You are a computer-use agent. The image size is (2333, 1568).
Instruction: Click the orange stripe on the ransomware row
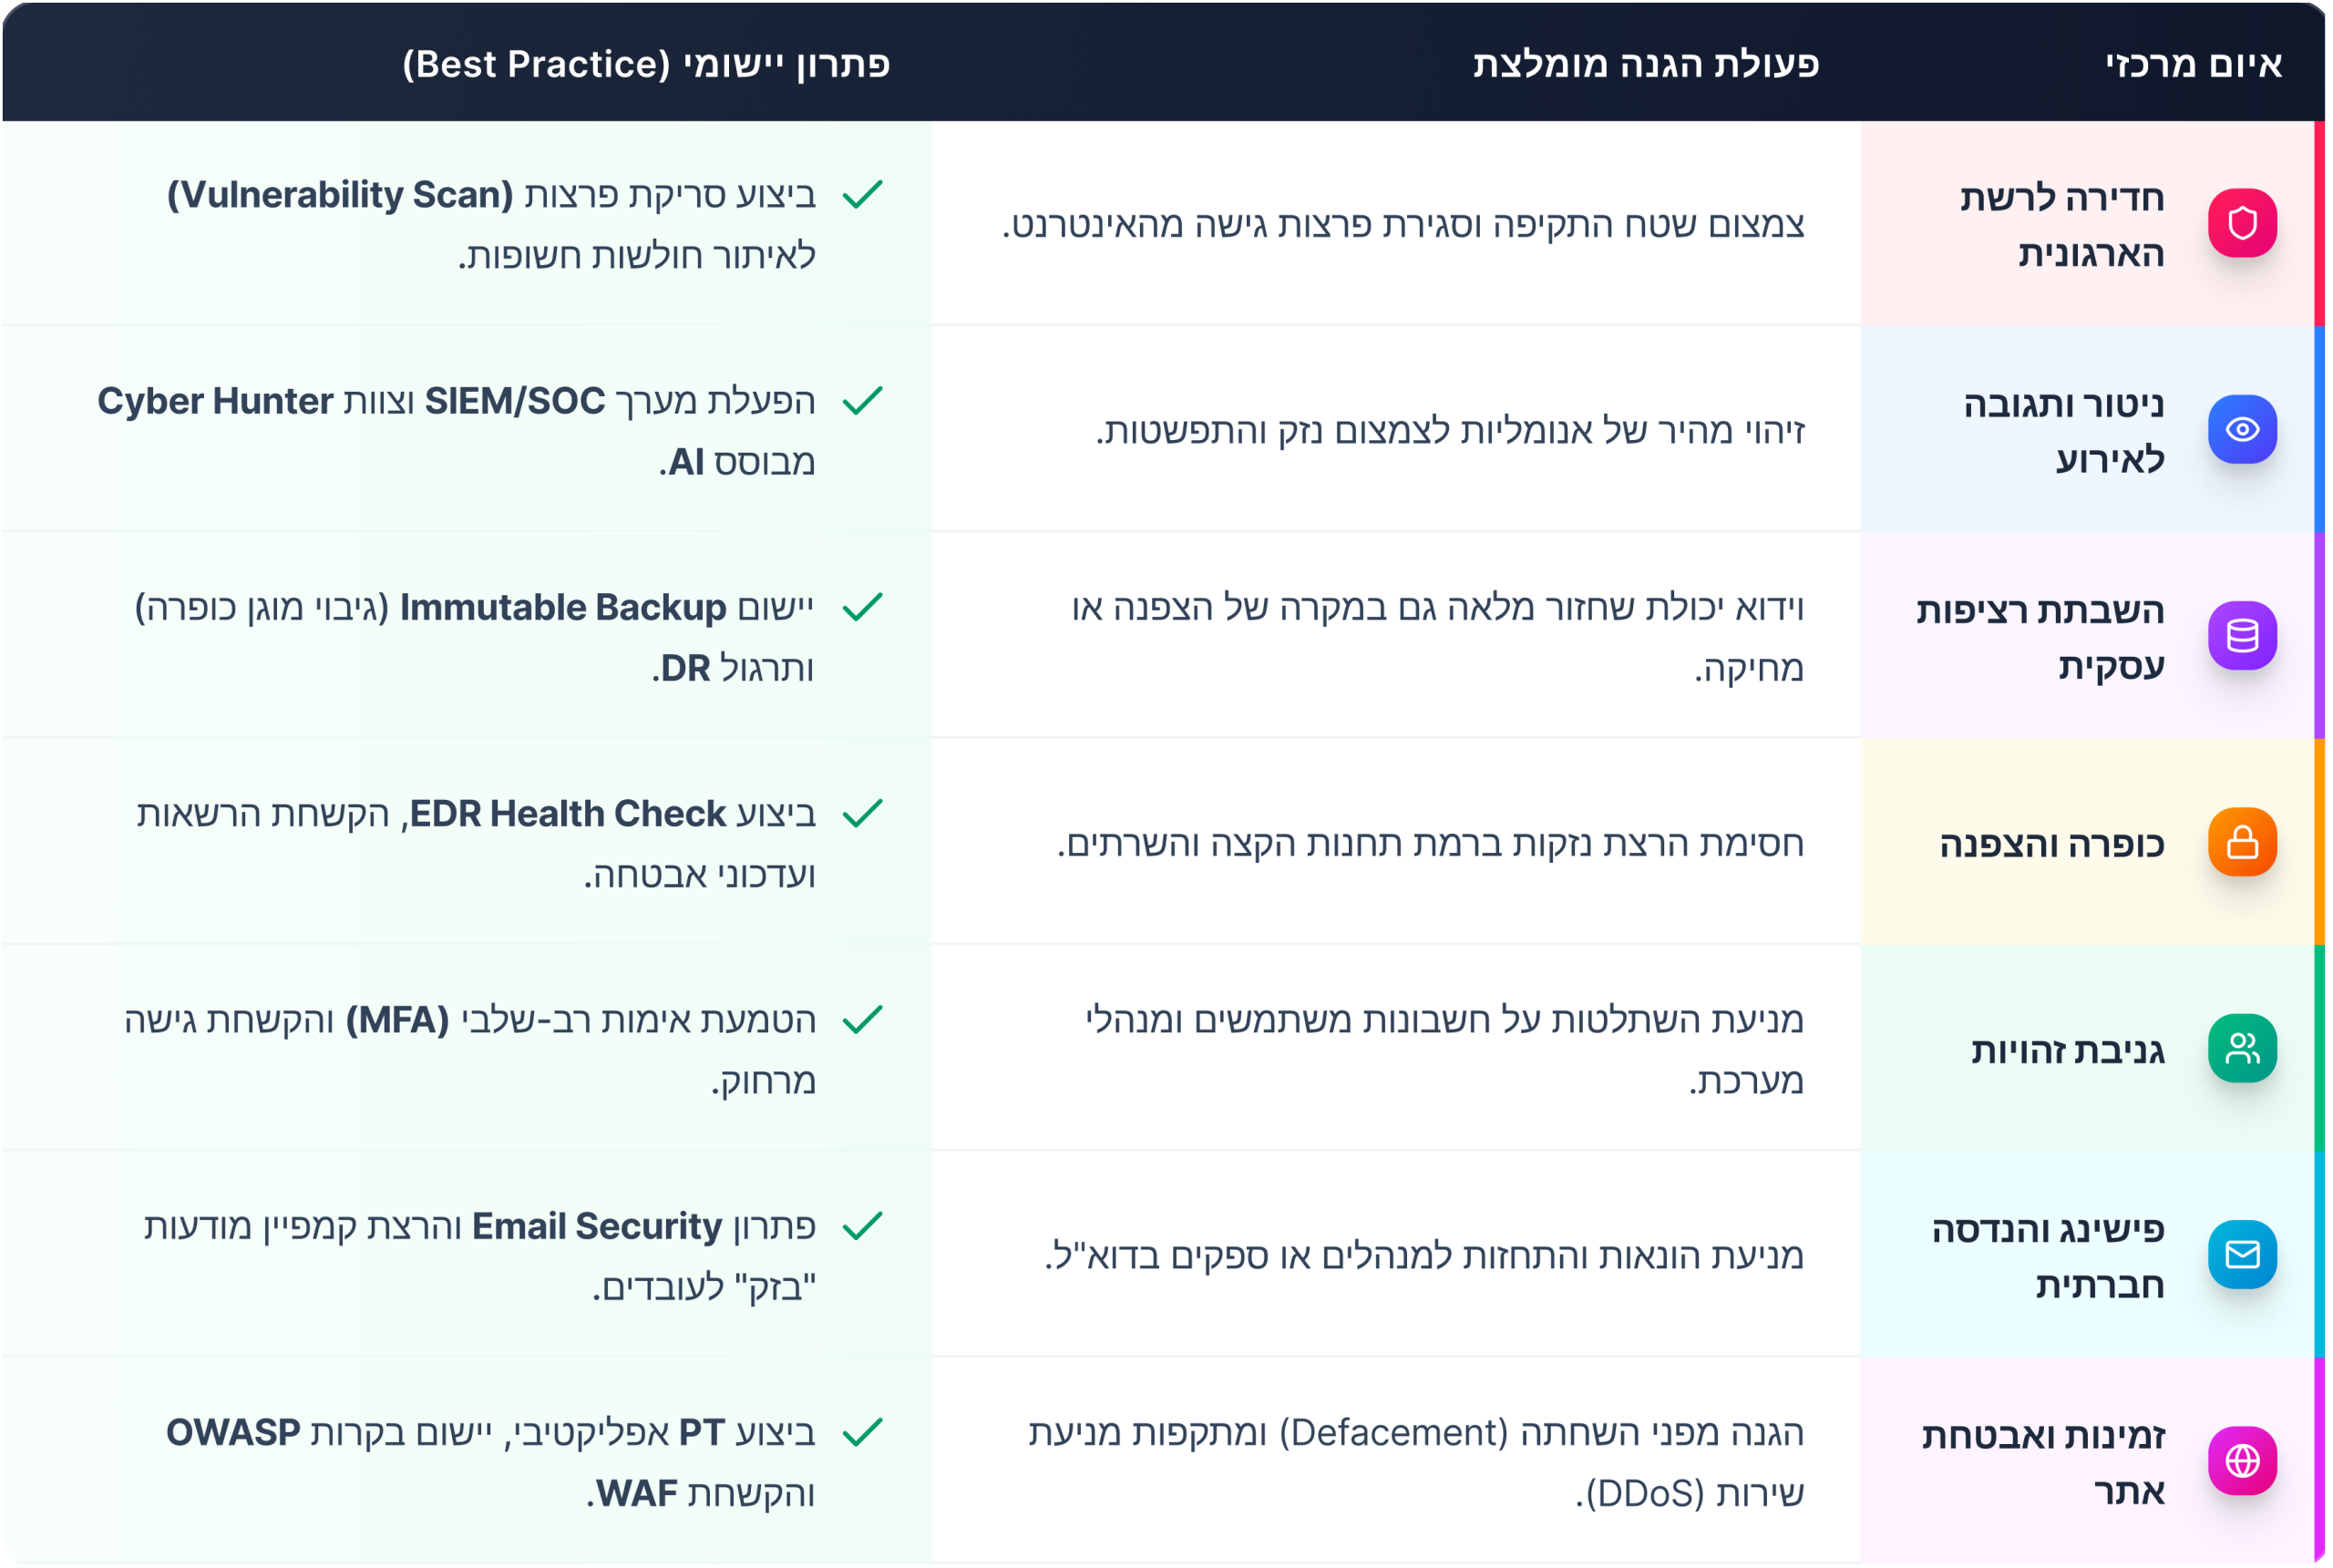[x=2319, y=842]
